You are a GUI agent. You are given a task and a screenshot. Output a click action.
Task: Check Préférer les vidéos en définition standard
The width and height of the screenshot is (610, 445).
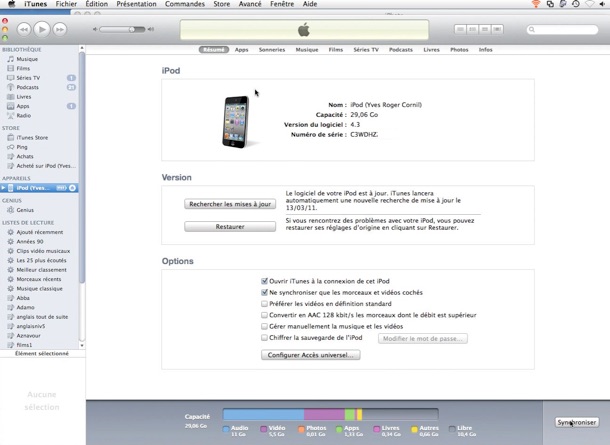tap(265, 303)
